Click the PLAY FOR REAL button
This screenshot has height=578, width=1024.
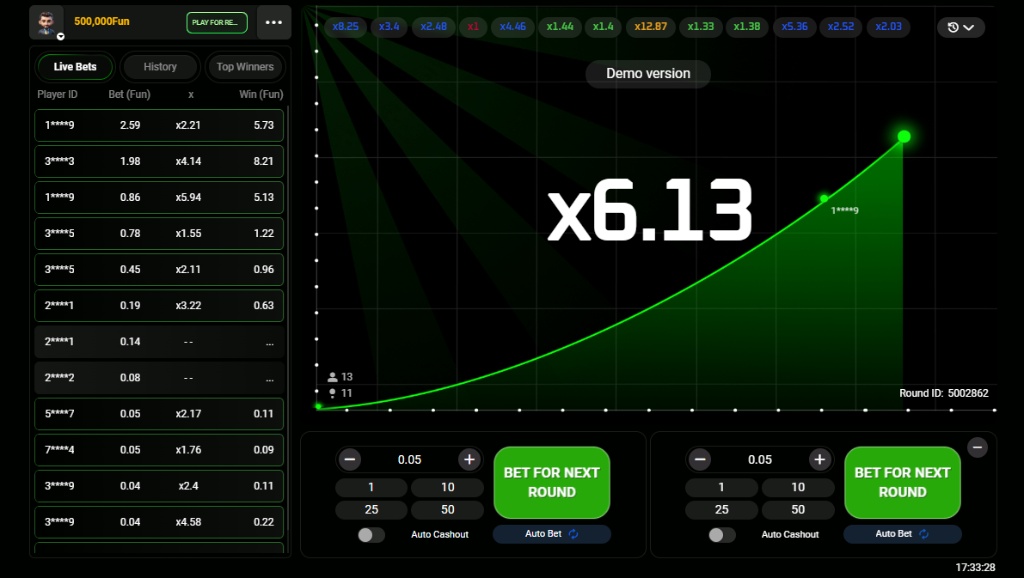[x=216, y=22]
